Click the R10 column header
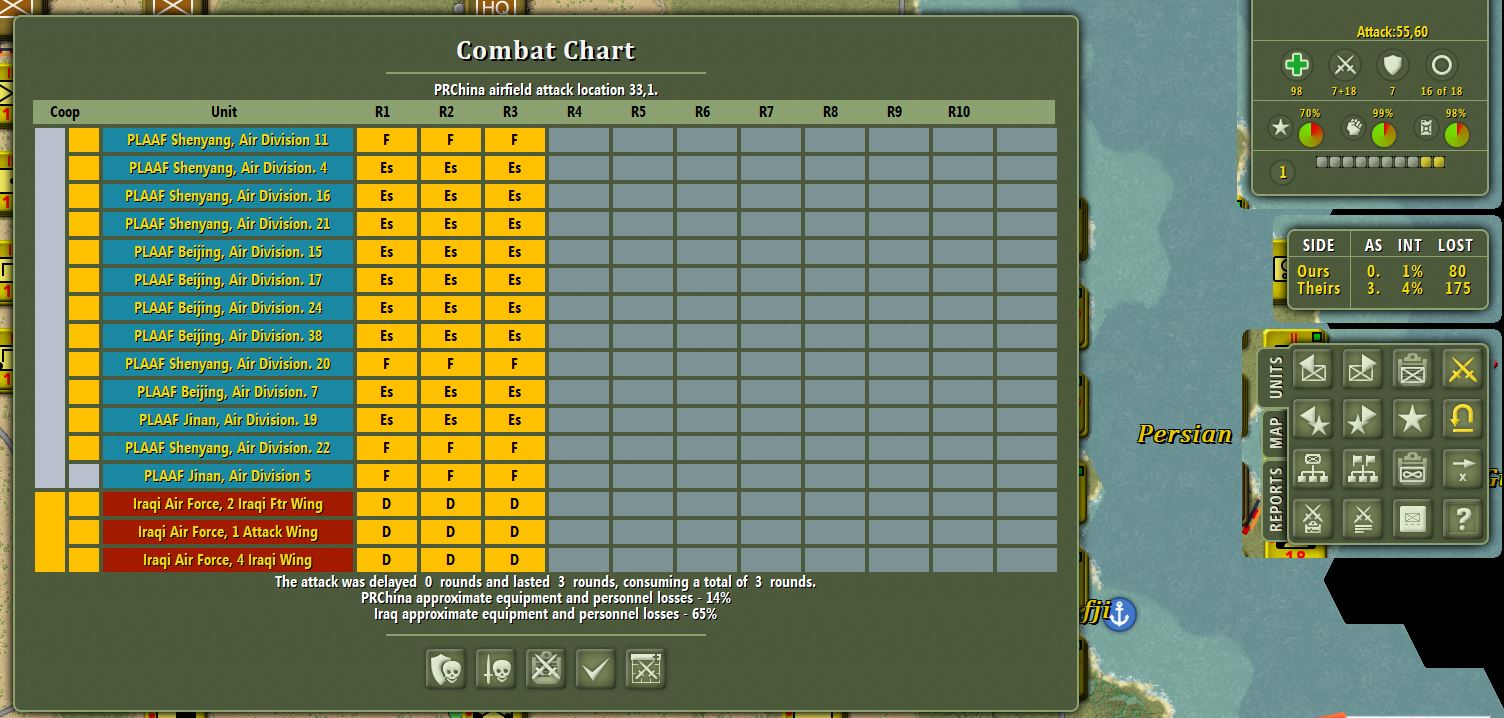Viewport: 1504px width, 718px height. (x=958, y=112)
